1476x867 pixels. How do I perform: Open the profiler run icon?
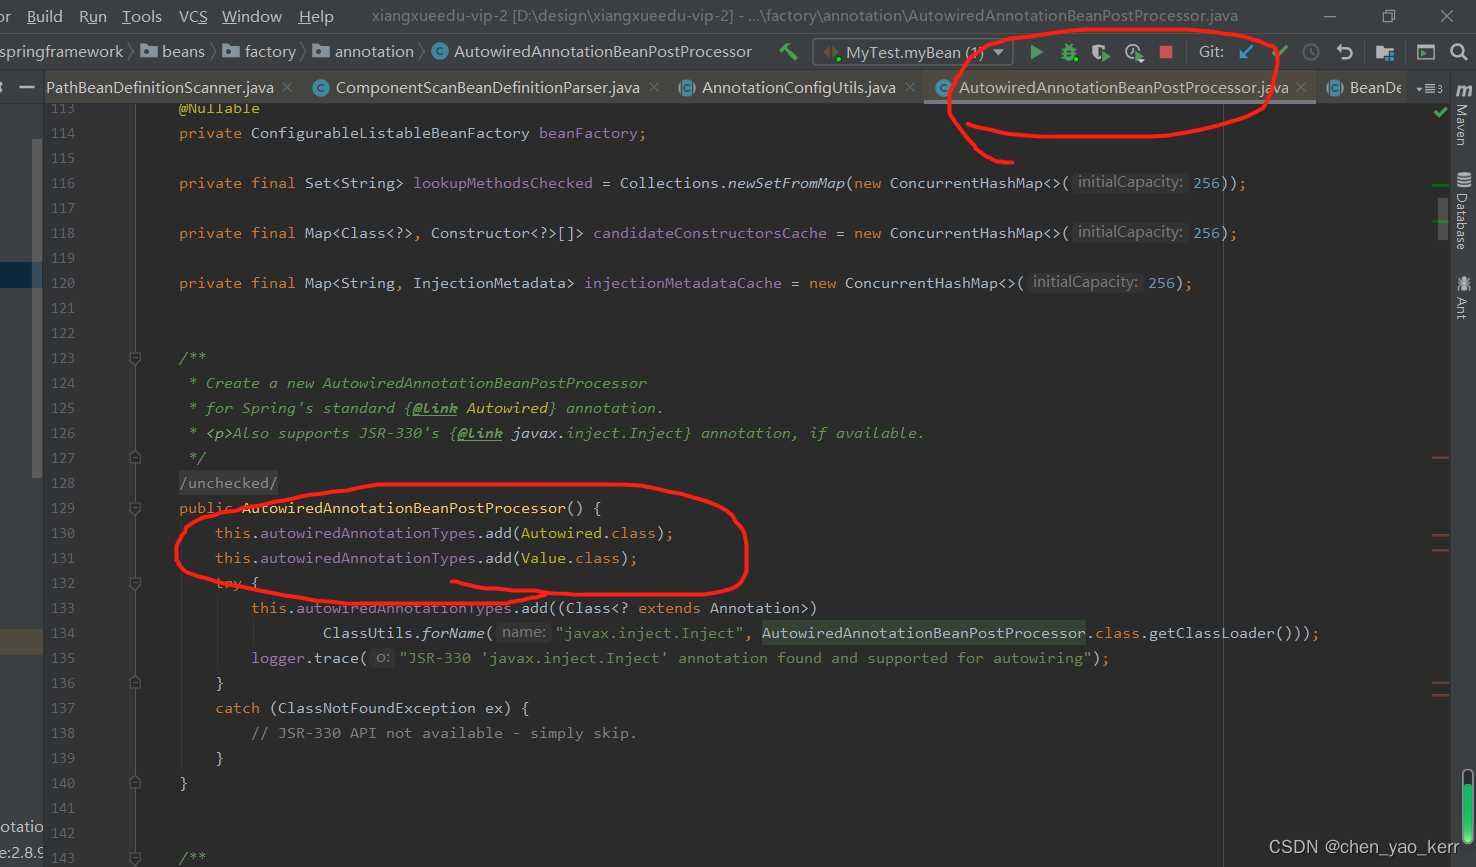click(1133, 52)
